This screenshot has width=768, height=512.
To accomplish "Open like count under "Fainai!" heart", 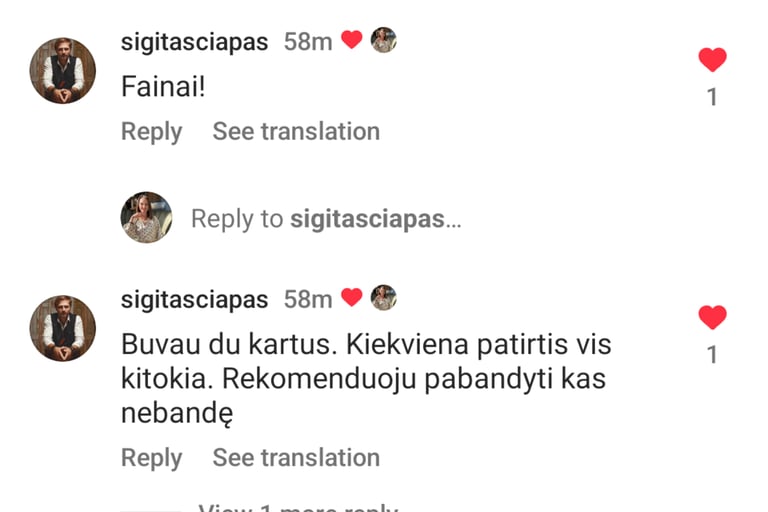I will 712,97.
